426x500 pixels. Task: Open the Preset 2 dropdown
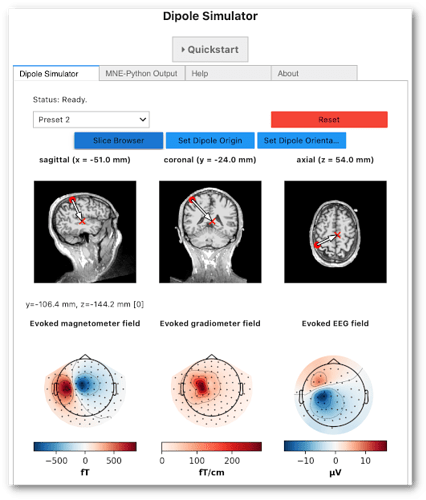point(91,119)
